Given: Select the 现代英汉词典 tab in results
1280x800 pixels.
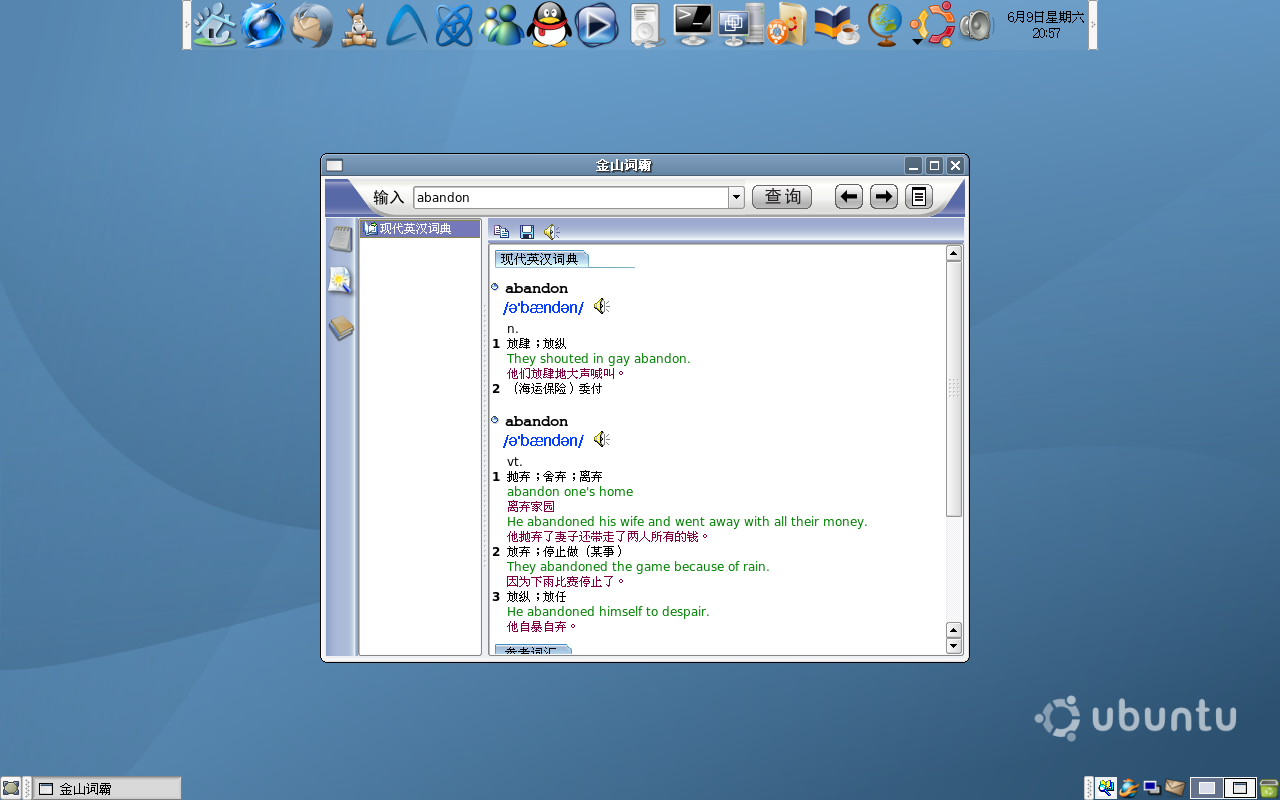Looking at the screenshot, I should (540, 259).
